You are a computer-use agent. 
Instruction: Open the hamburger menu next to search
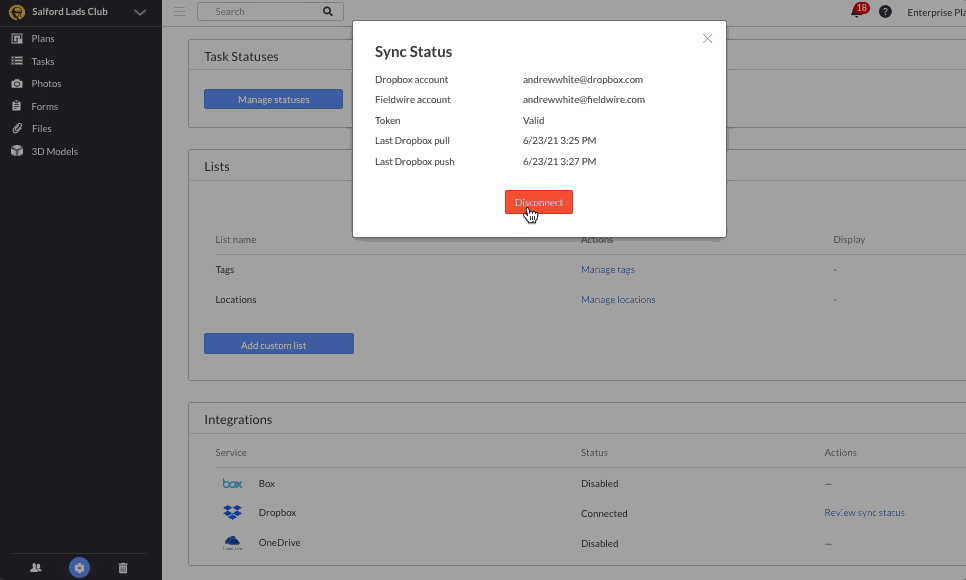pos(179,12)
